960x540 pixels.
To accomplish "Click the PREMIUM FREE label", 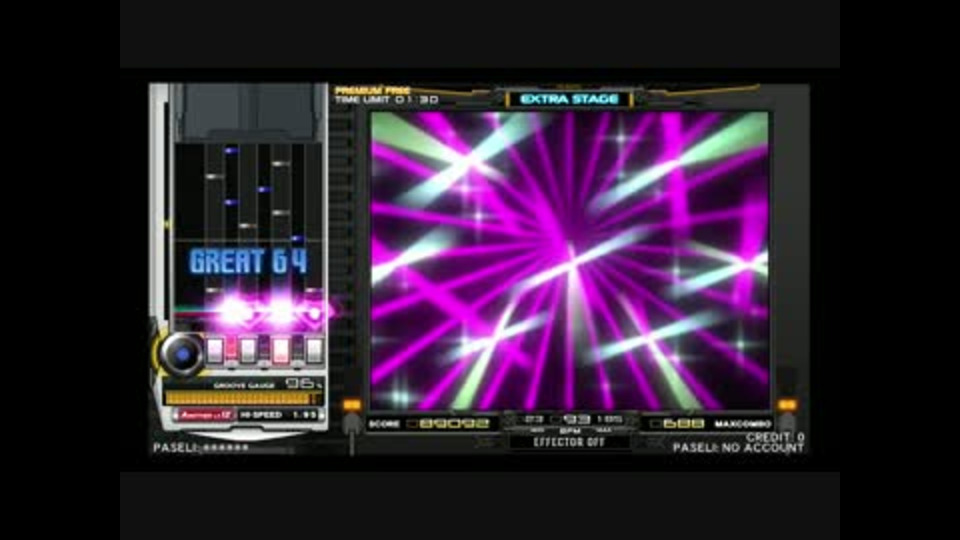I will pos(372,91).
